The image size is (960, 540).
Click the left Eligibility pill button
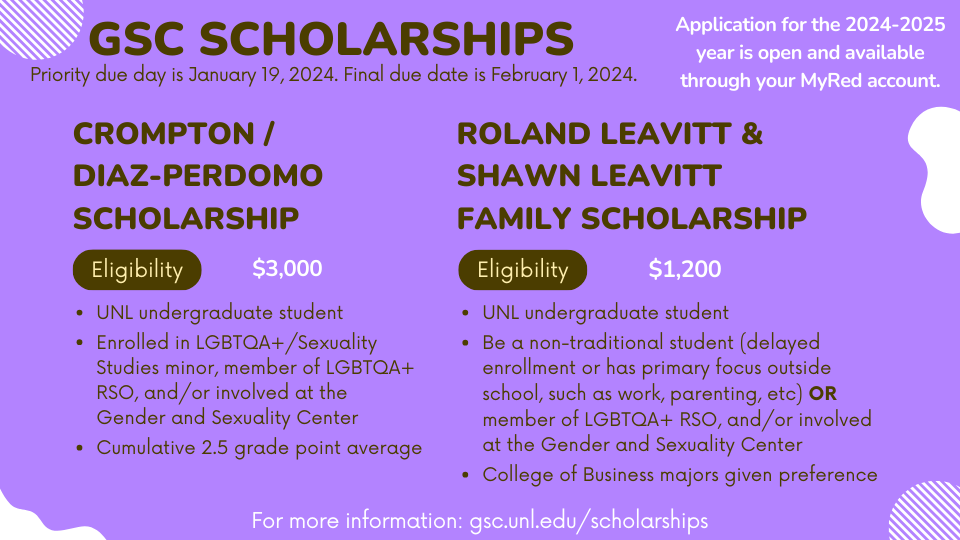(x=137, y=269)
